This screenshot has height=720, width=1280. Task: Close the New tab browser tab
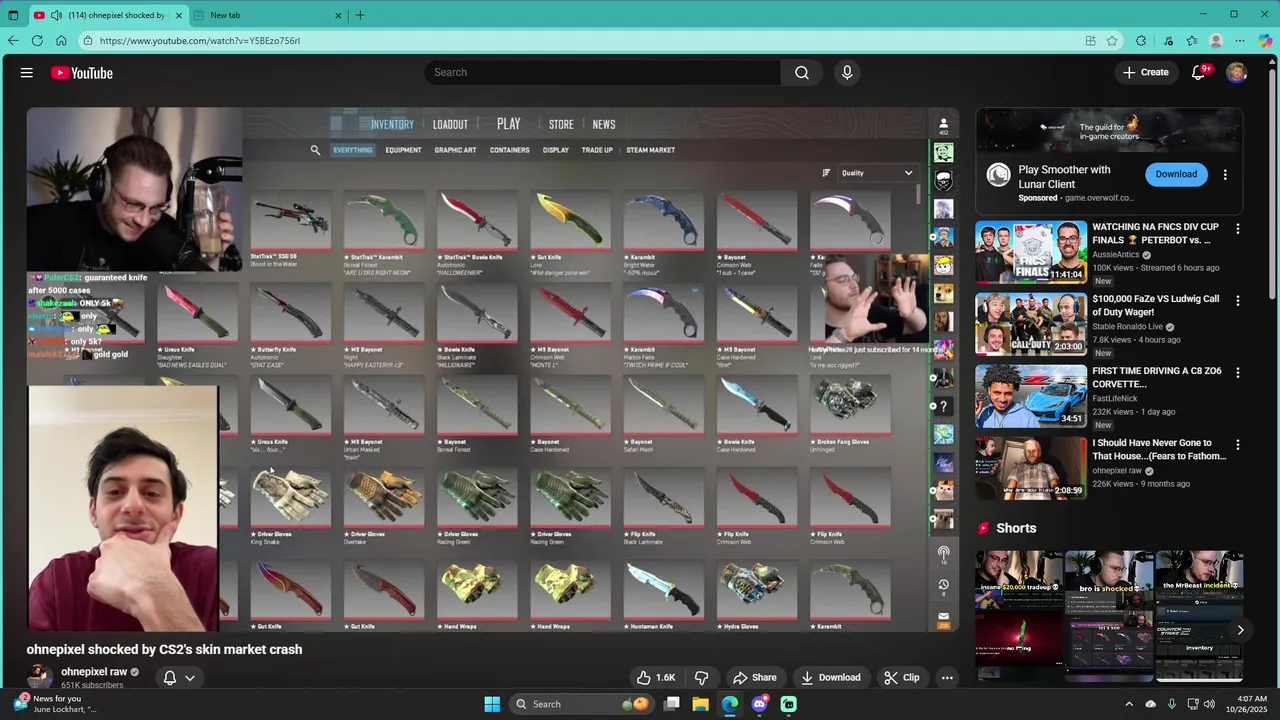click(x=338, y=15)
